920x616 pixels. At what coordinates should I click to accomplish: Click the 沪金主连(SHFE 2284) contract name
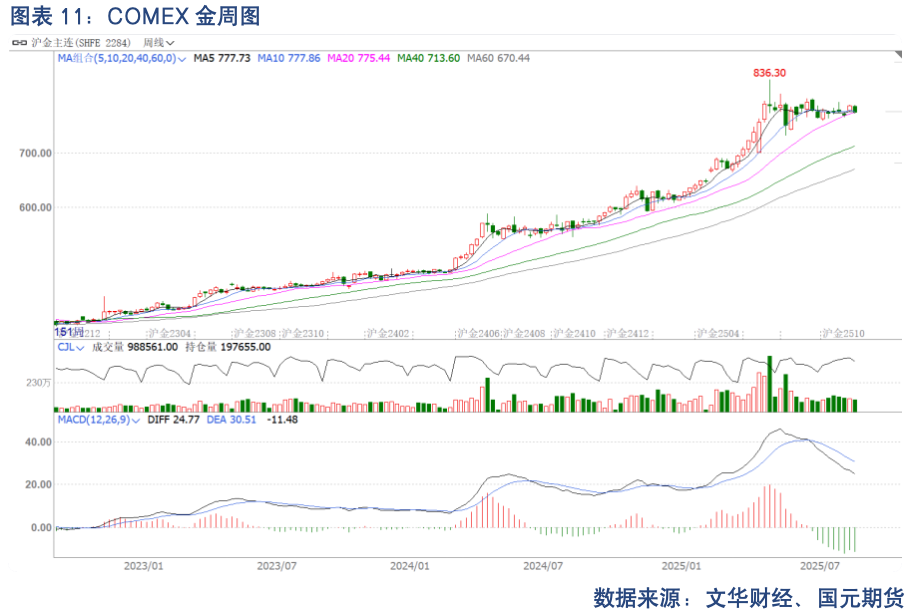[x=82, y=43]
